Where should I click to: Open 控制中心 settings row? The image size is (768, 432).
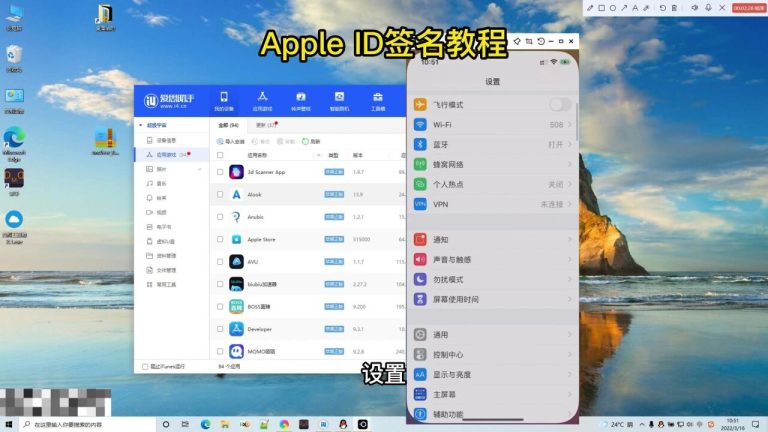coord(493,355)
